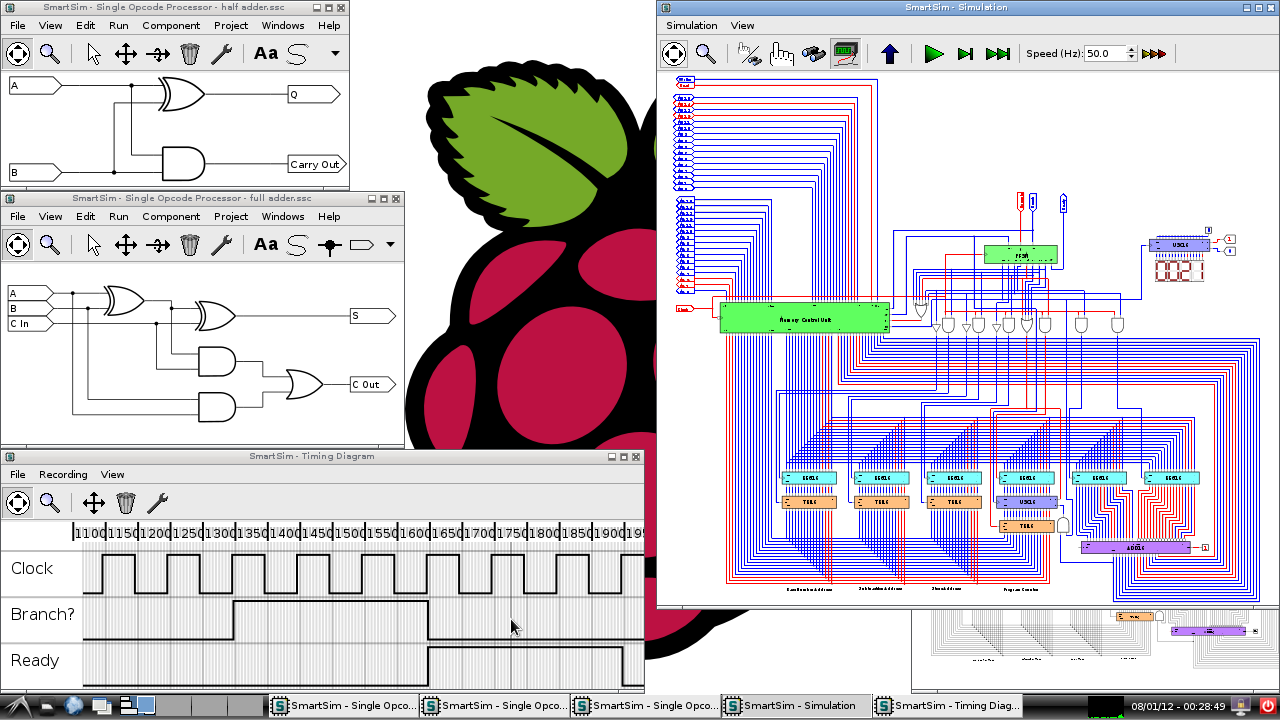Select the magnifier zoom tool in full adder window
Viewport: 1280px width, 720px height.
click(50, 244)
